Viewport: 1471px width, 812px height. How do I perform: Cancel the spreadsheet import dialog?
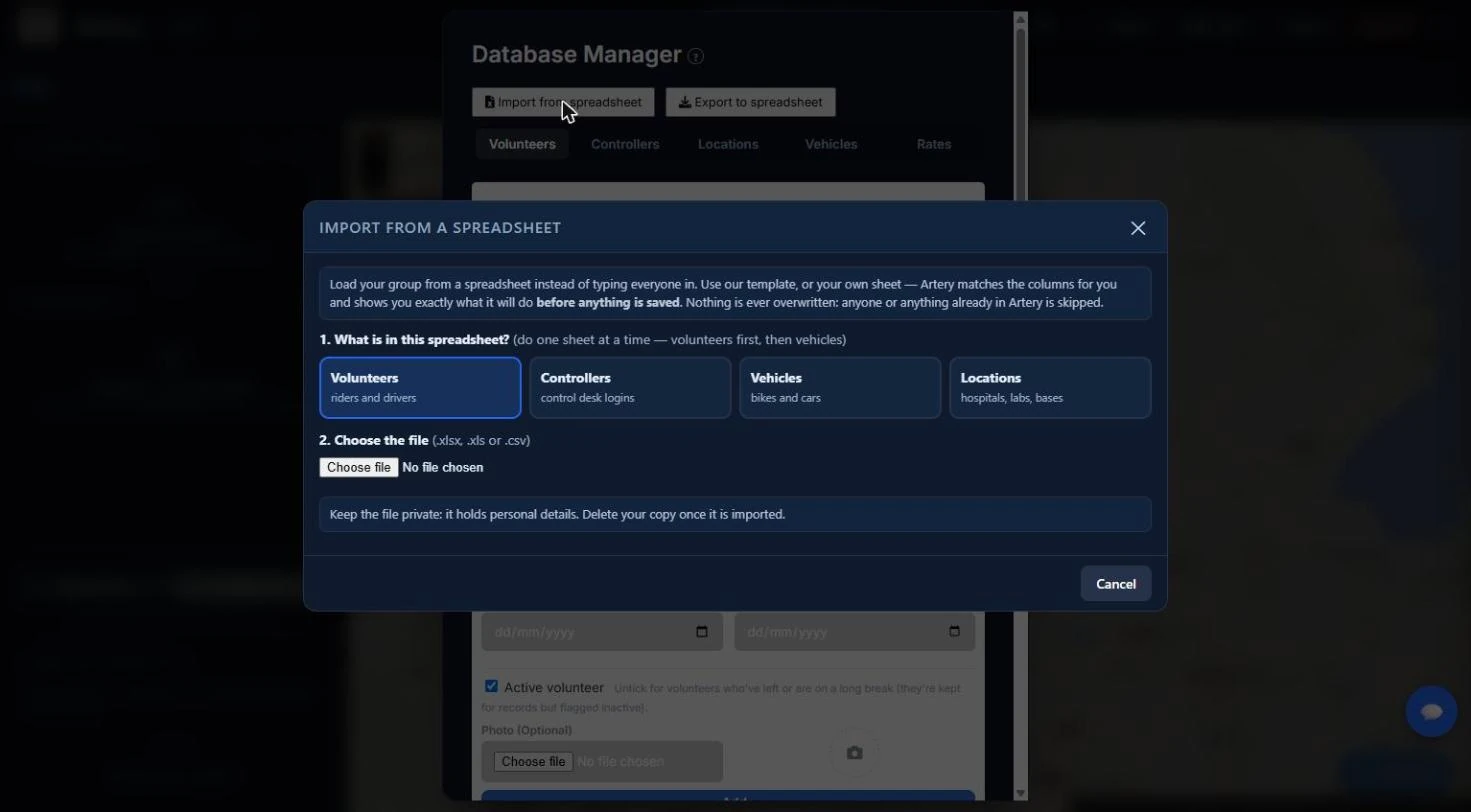click(1116, 584)
